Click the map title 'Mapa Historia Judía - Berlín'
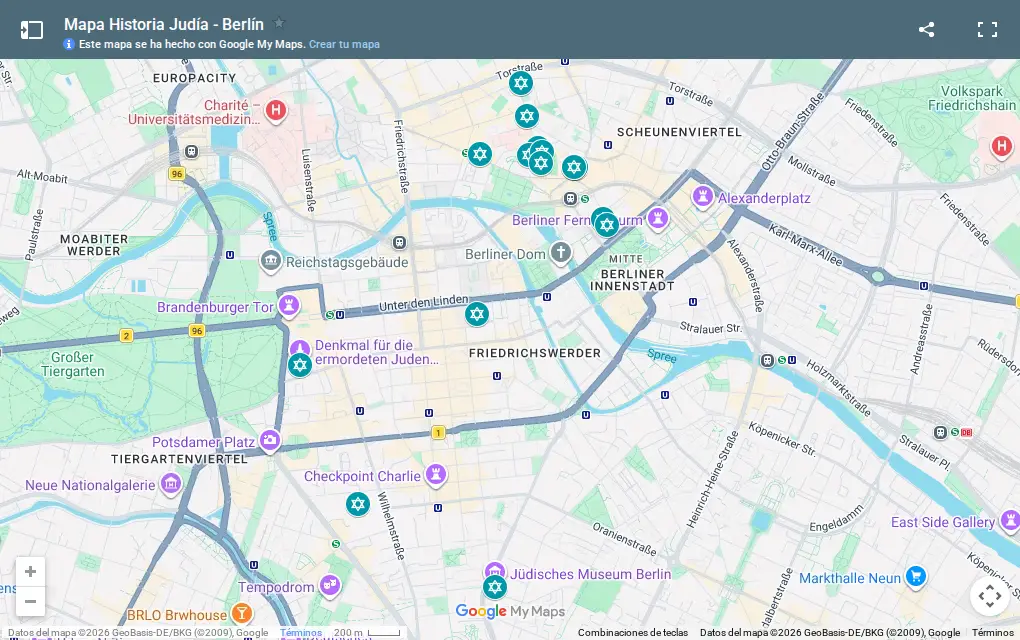The width and height of the screenshot is (1020, 640). (x=164, y=24)
